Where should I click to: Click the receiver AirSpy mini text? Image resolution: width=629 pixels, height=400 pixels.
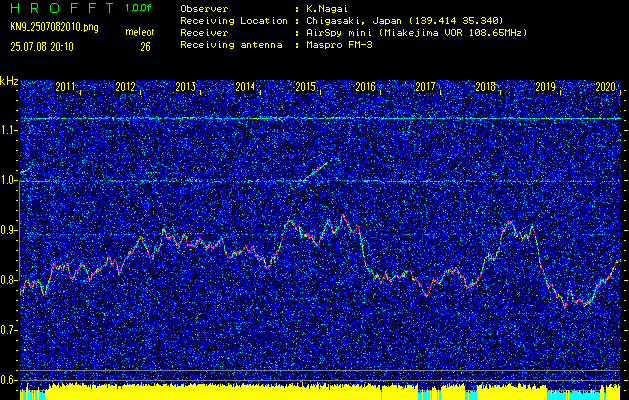point(417,33)
